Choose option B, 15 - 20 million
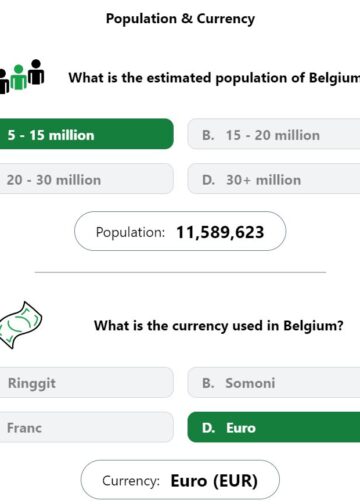360x504 pixels. coord(274,135)
